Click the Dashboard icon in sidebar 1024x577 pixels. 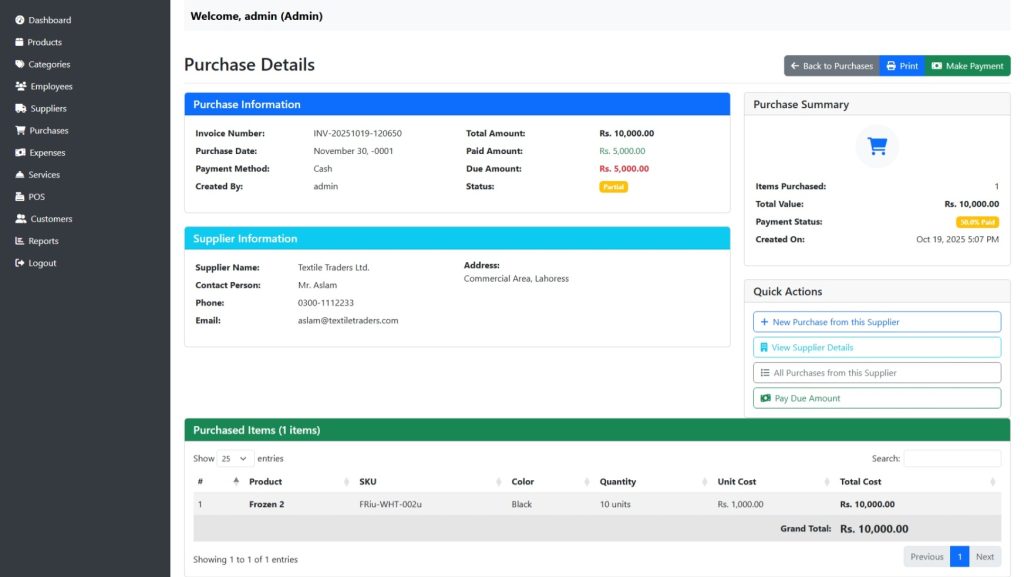[20, 20]
